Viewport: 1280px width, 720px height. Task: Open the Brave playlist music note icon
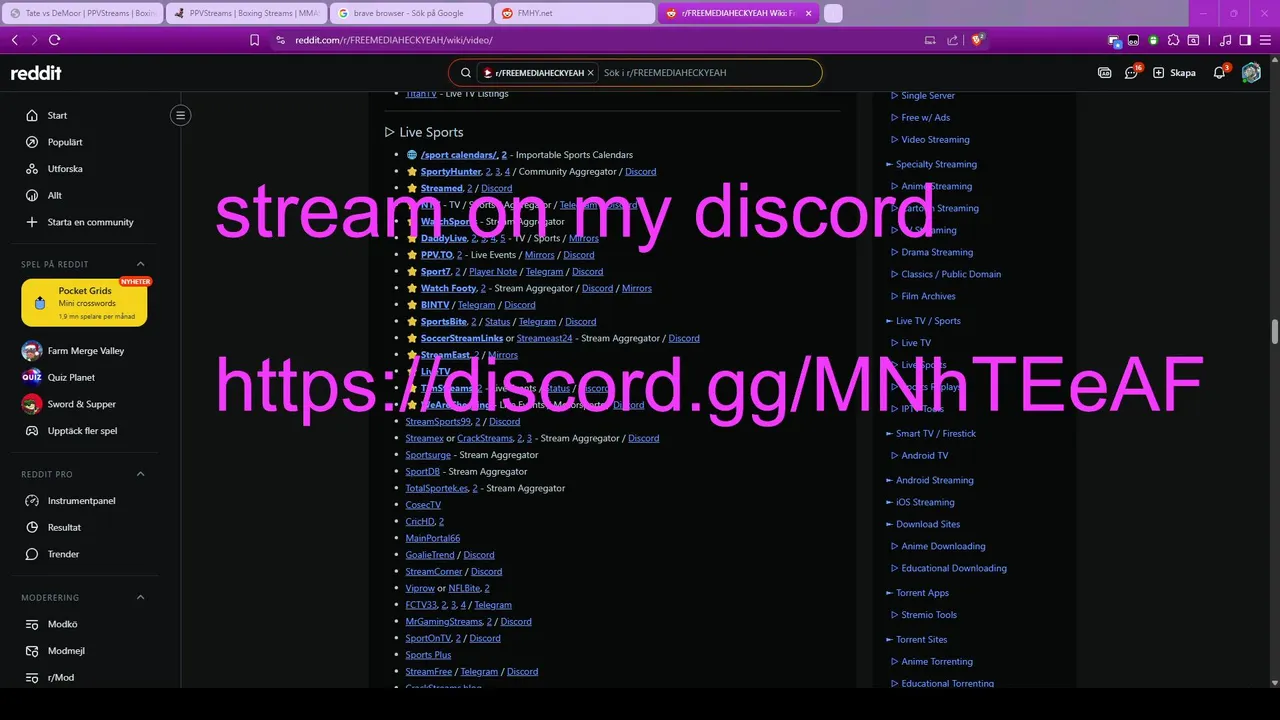(1225, 40)
